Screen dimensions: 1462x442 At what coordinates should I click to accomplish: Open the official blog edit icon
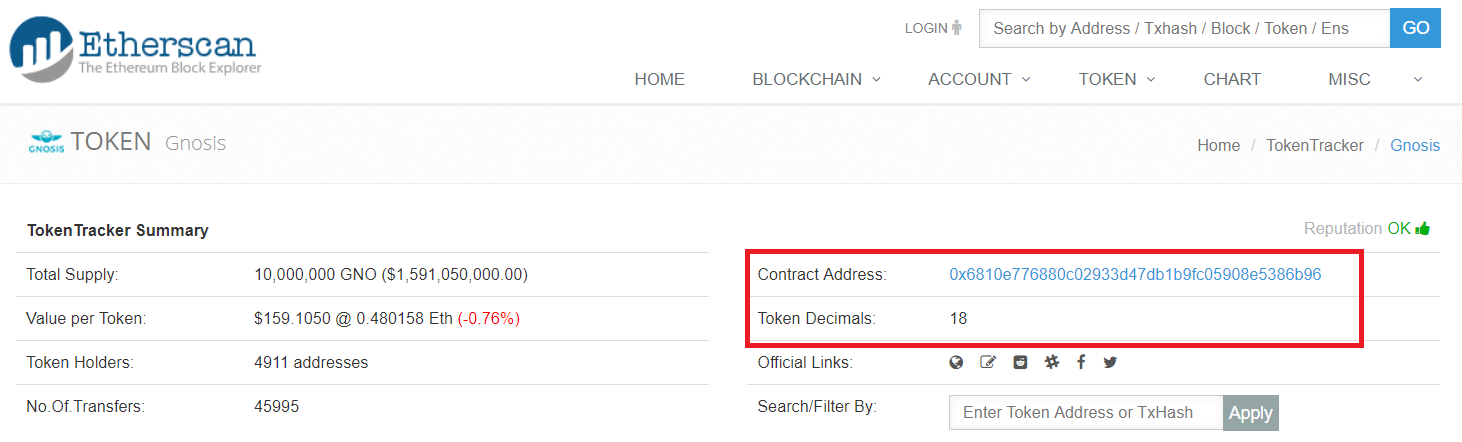(988, 362)
